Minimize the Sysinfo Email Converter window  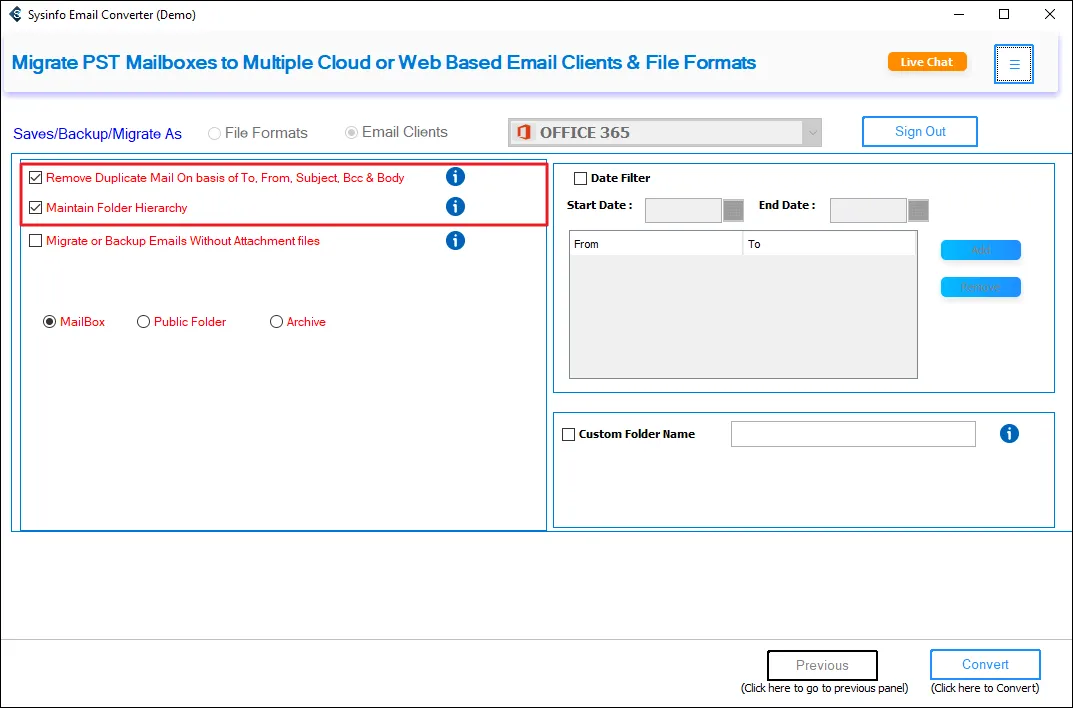(x=958, y=14)
